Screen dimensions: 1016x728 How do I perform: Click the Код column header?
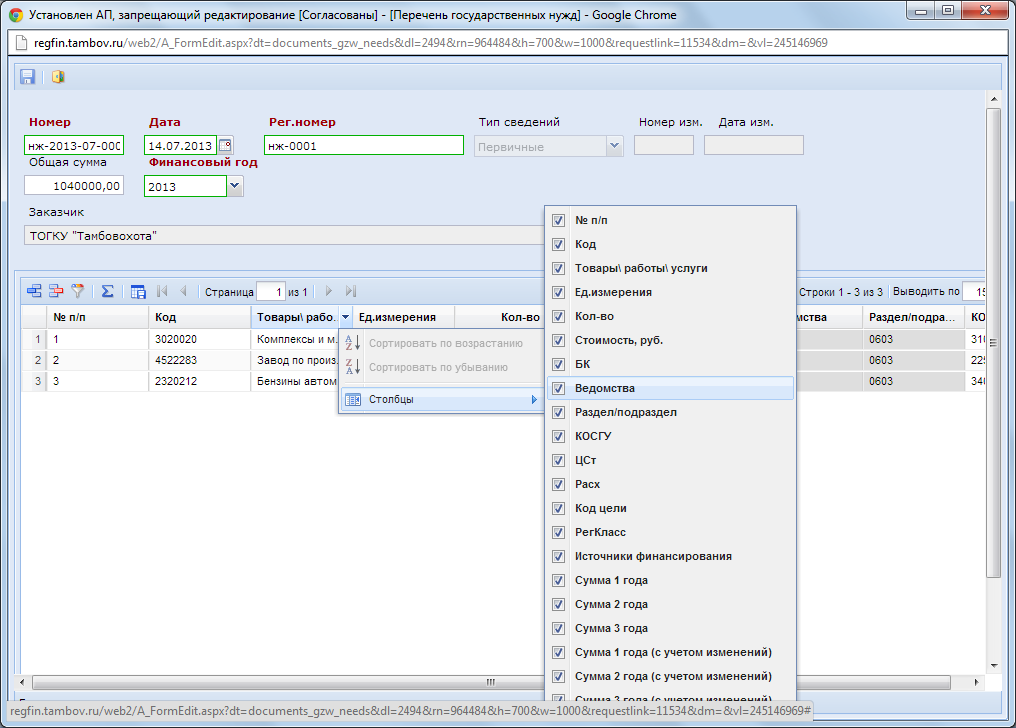point(199,317)
